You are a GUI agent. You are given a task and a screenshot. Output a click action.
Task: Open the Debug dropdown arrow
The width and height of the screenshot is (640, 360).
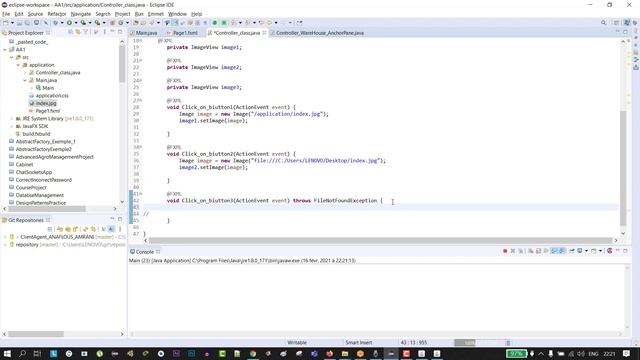click(x=62, y=23)
